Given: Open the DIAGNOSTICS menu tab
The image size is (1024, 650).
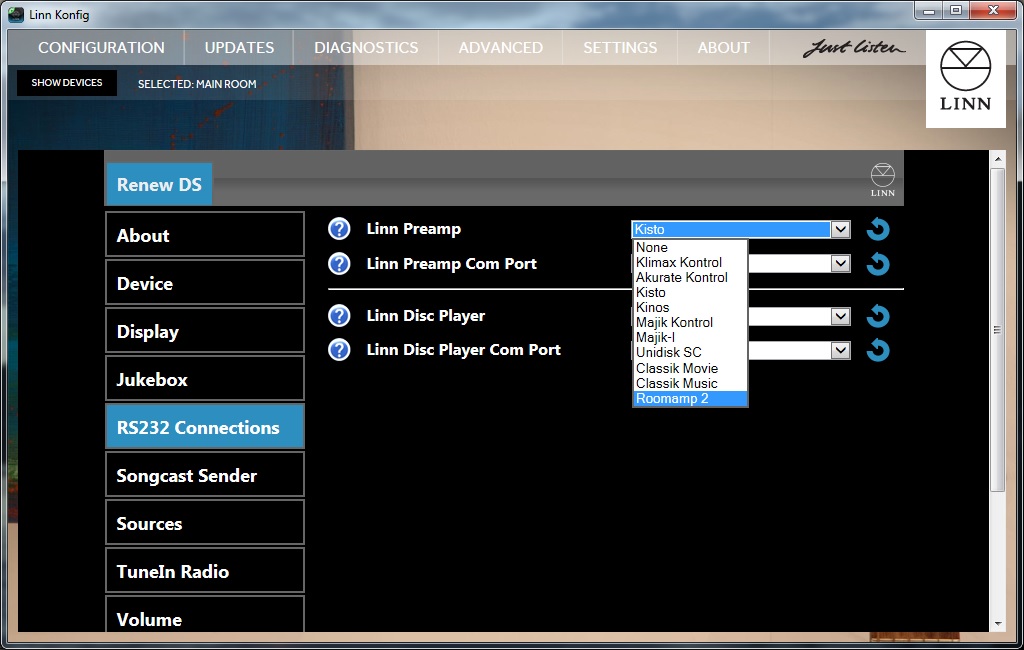Looking at the screenshot, I should 366,48.
